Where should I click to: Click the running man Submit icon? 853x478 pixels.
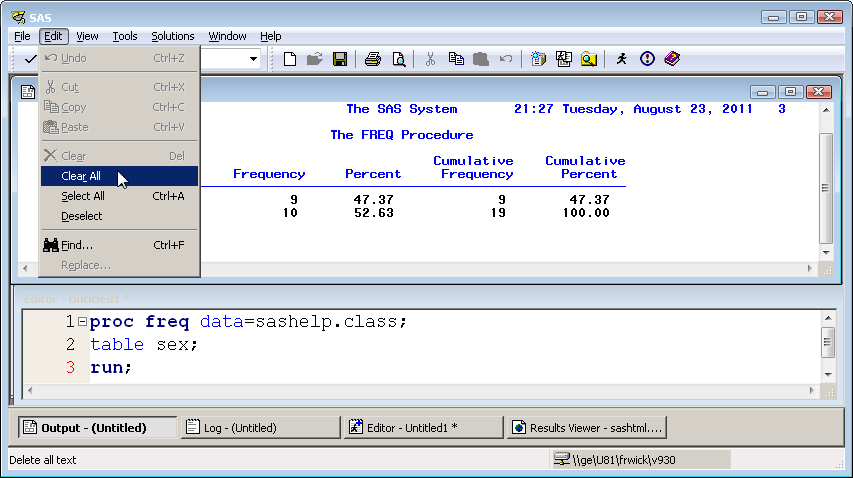click(622, 59)
